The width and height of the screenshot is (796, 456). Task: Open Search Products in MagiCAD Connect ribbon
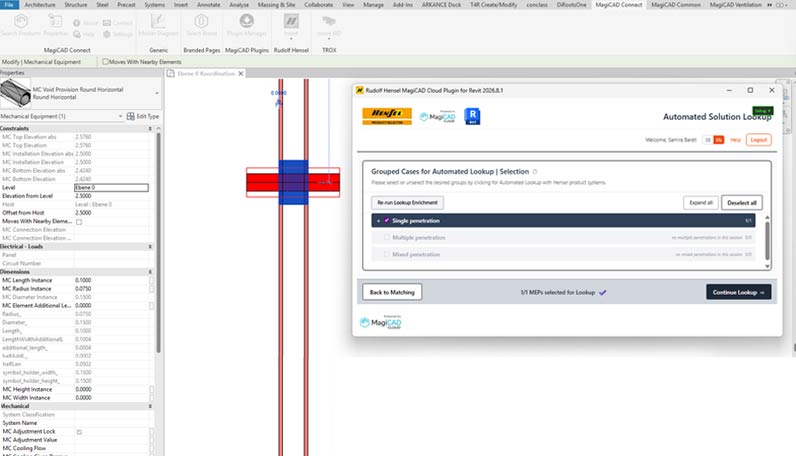coord(20,25)
